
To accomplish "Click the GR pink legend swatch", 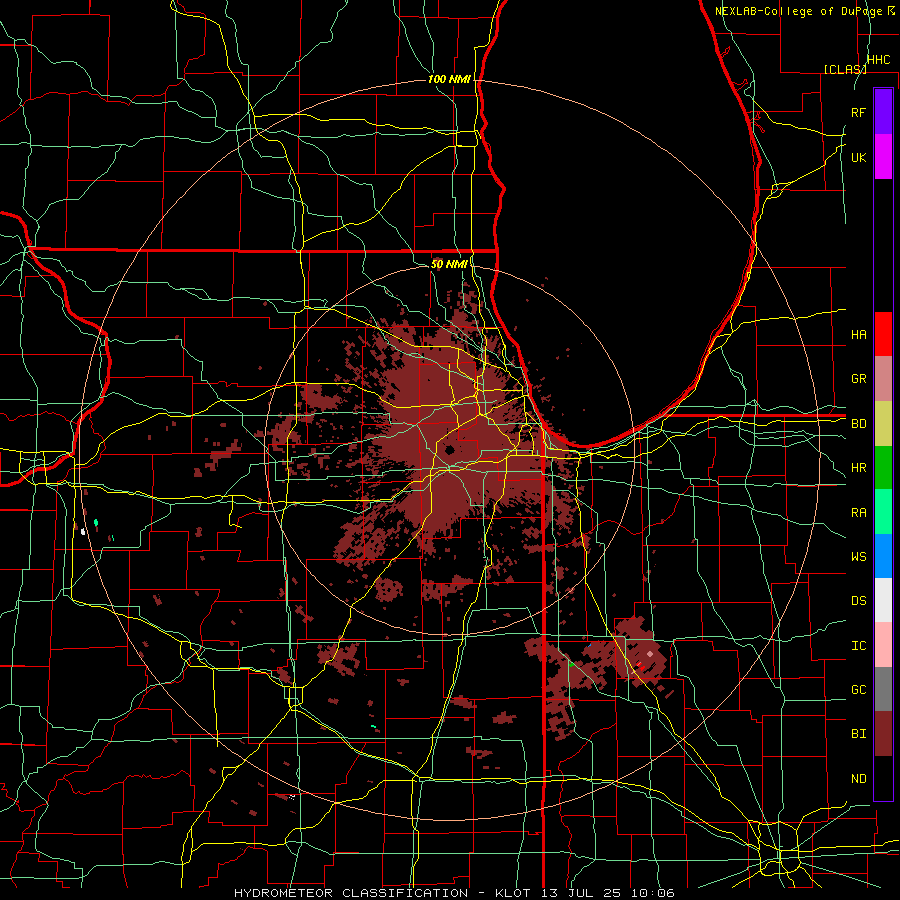I will click(x=883, y=378).
